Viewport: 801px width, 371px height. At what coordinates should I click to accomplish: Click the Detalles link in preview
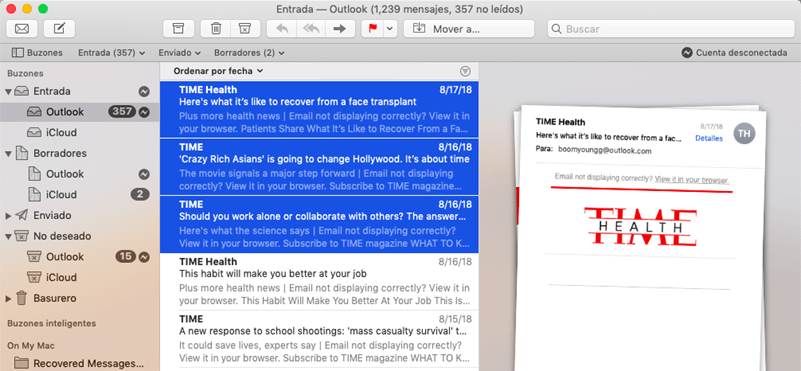click(x=709, y=138)
